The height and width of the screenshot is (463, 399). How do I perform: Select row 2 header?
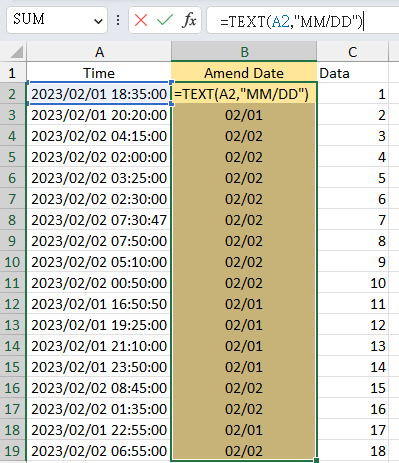pyautogui.click(x=13, y=94)
